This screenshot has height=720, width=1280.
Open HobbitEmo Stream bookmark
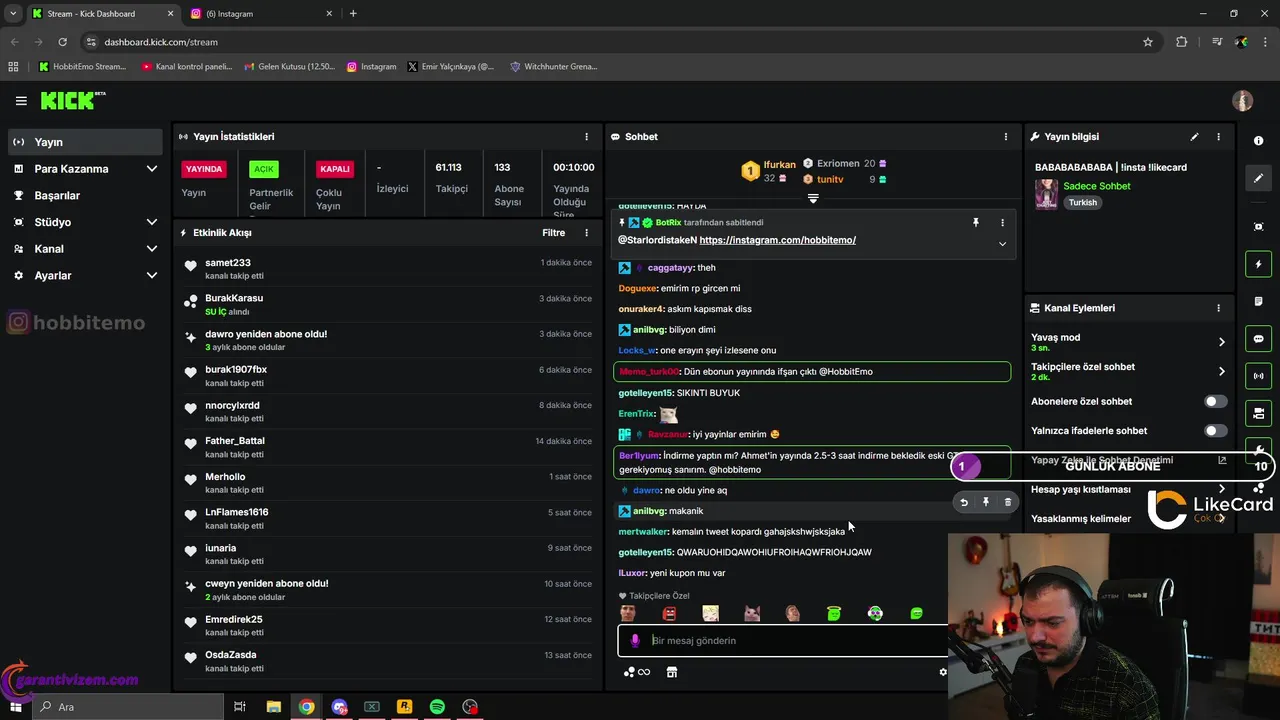tap(82, 67)
